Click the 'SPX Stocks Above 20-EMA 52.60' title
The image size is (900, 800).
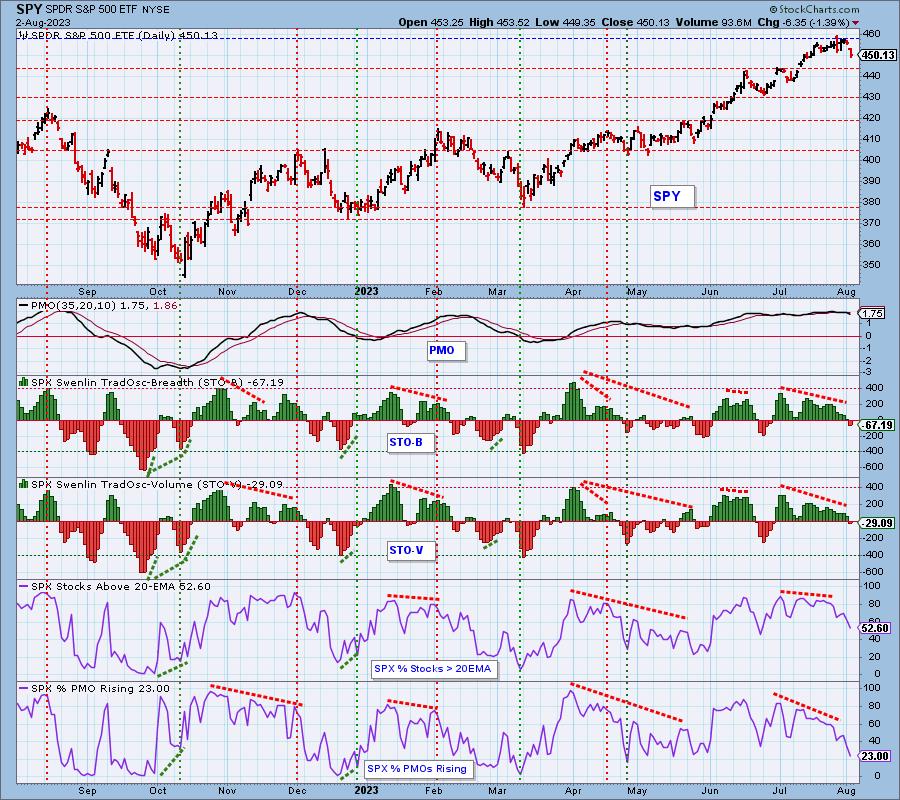121,587
